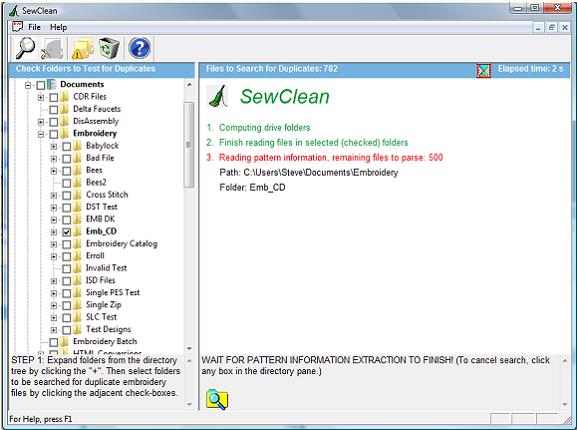This screenshot has height=430, width=577.
Task: Click the Bees2 folder icon
Action: tap(77, 182)
